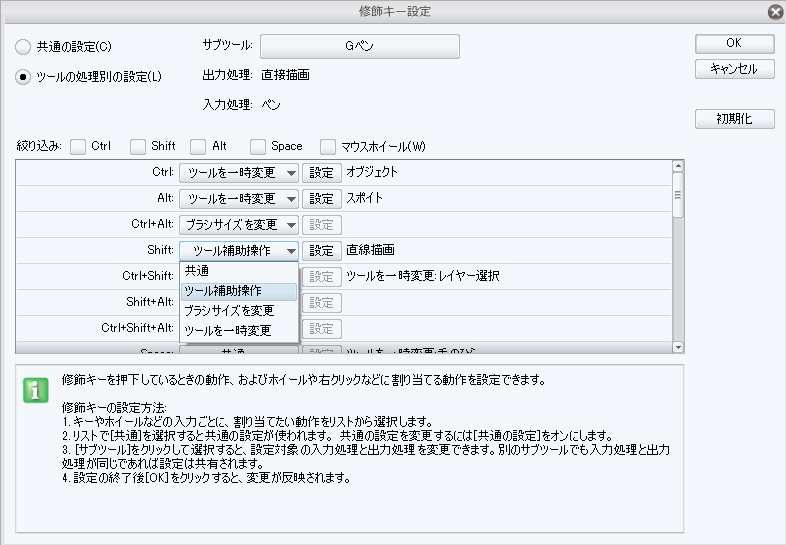Click 設定 button in Shift row
The width and height of the screenshot is (786, 545).
[x=322, y=251]
